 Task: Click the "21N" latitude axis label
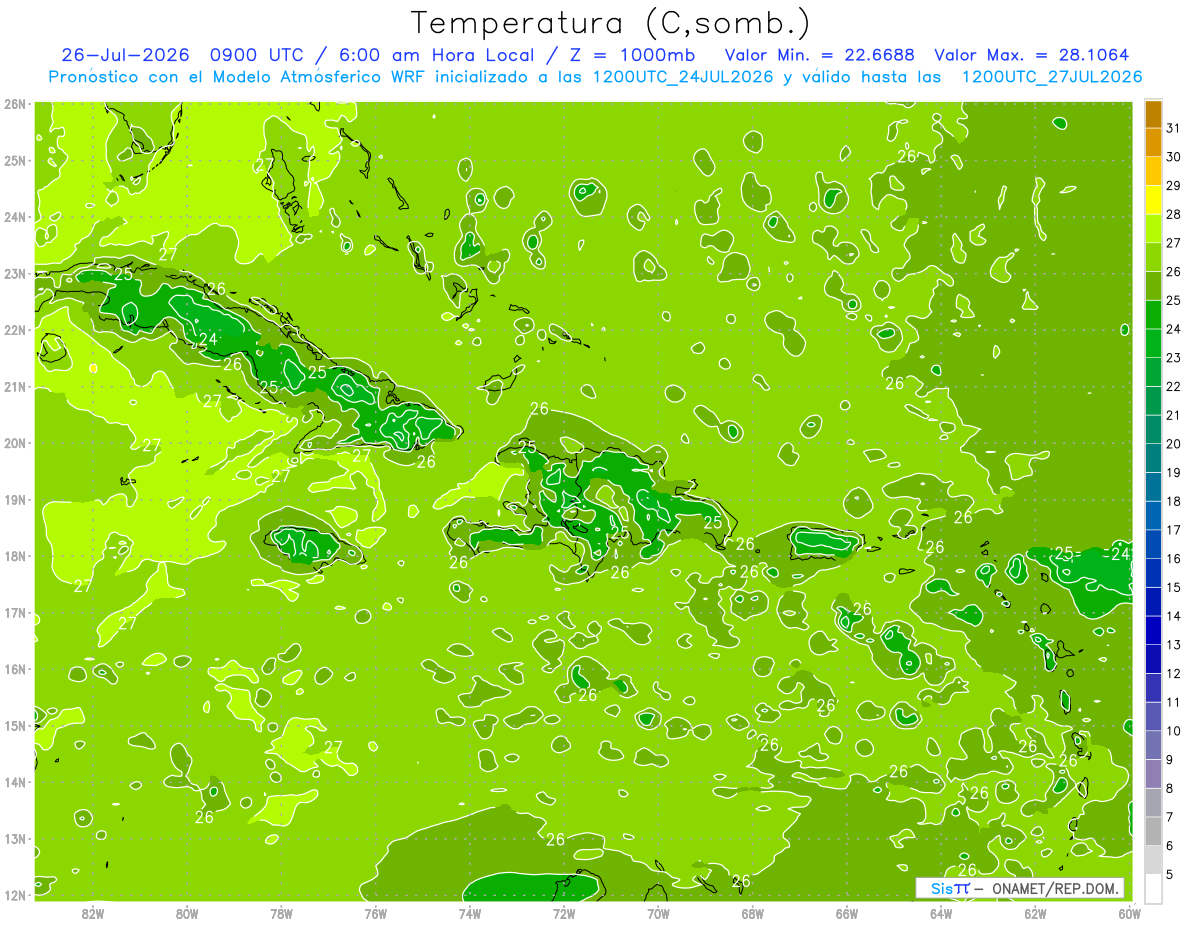point(15,387)
